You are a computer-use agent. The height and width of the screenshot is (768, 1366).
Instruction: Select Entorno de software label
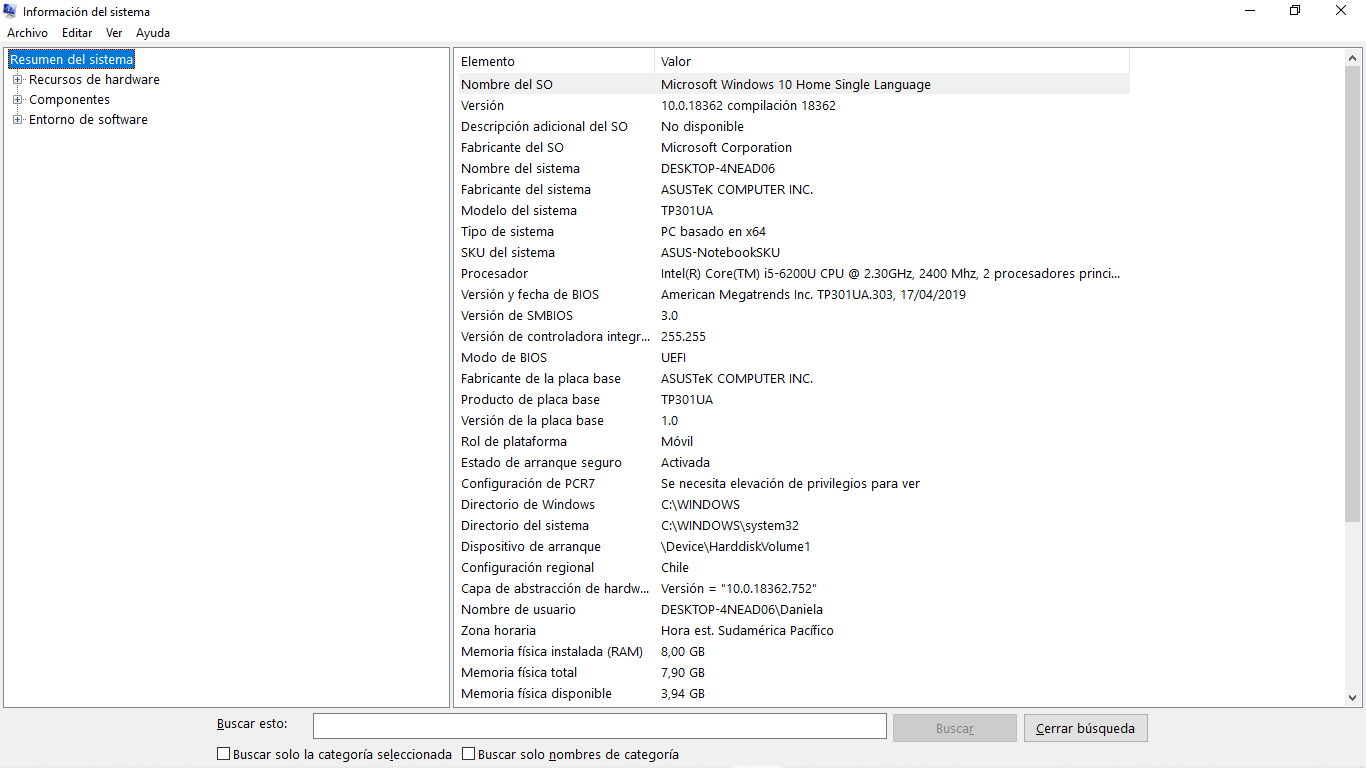pyautogui.click(x=88, y=120)
